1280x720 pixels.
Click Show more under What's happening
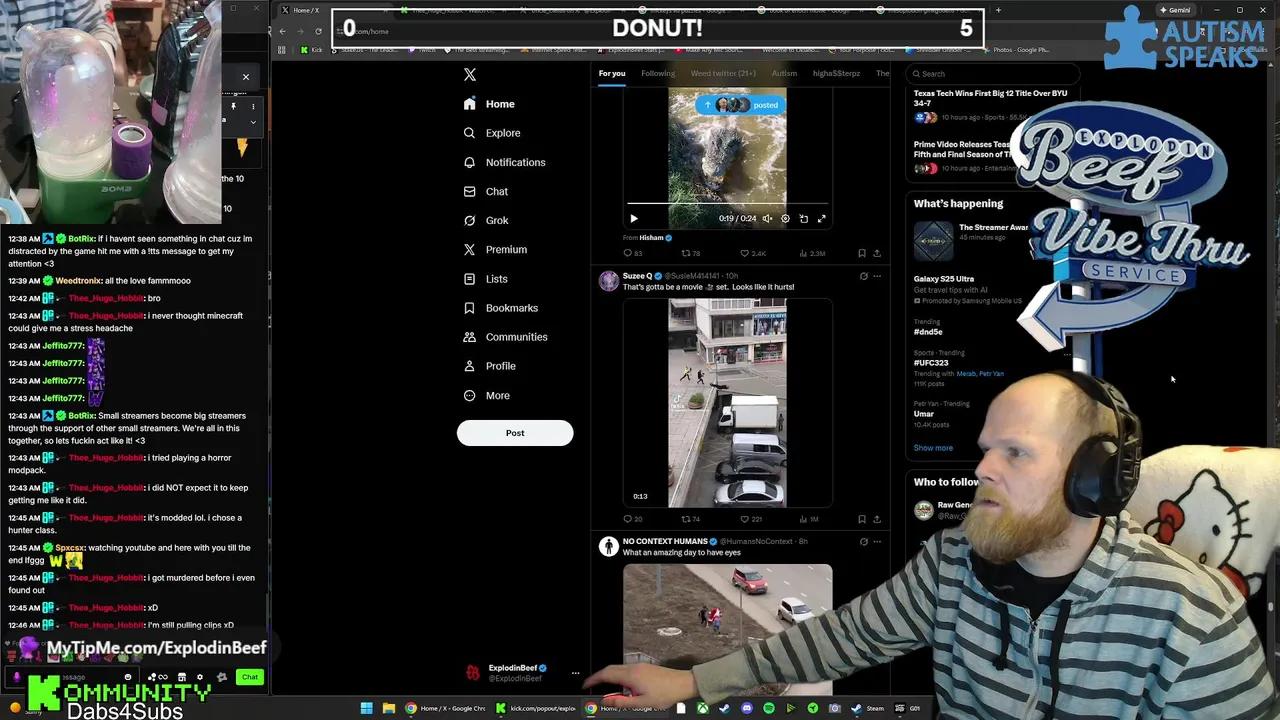(933, 448)
